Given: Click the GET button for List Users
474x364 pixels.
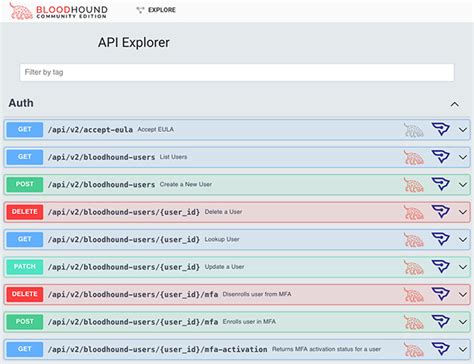Looking at the screenshot, I should tap(25, 157).
